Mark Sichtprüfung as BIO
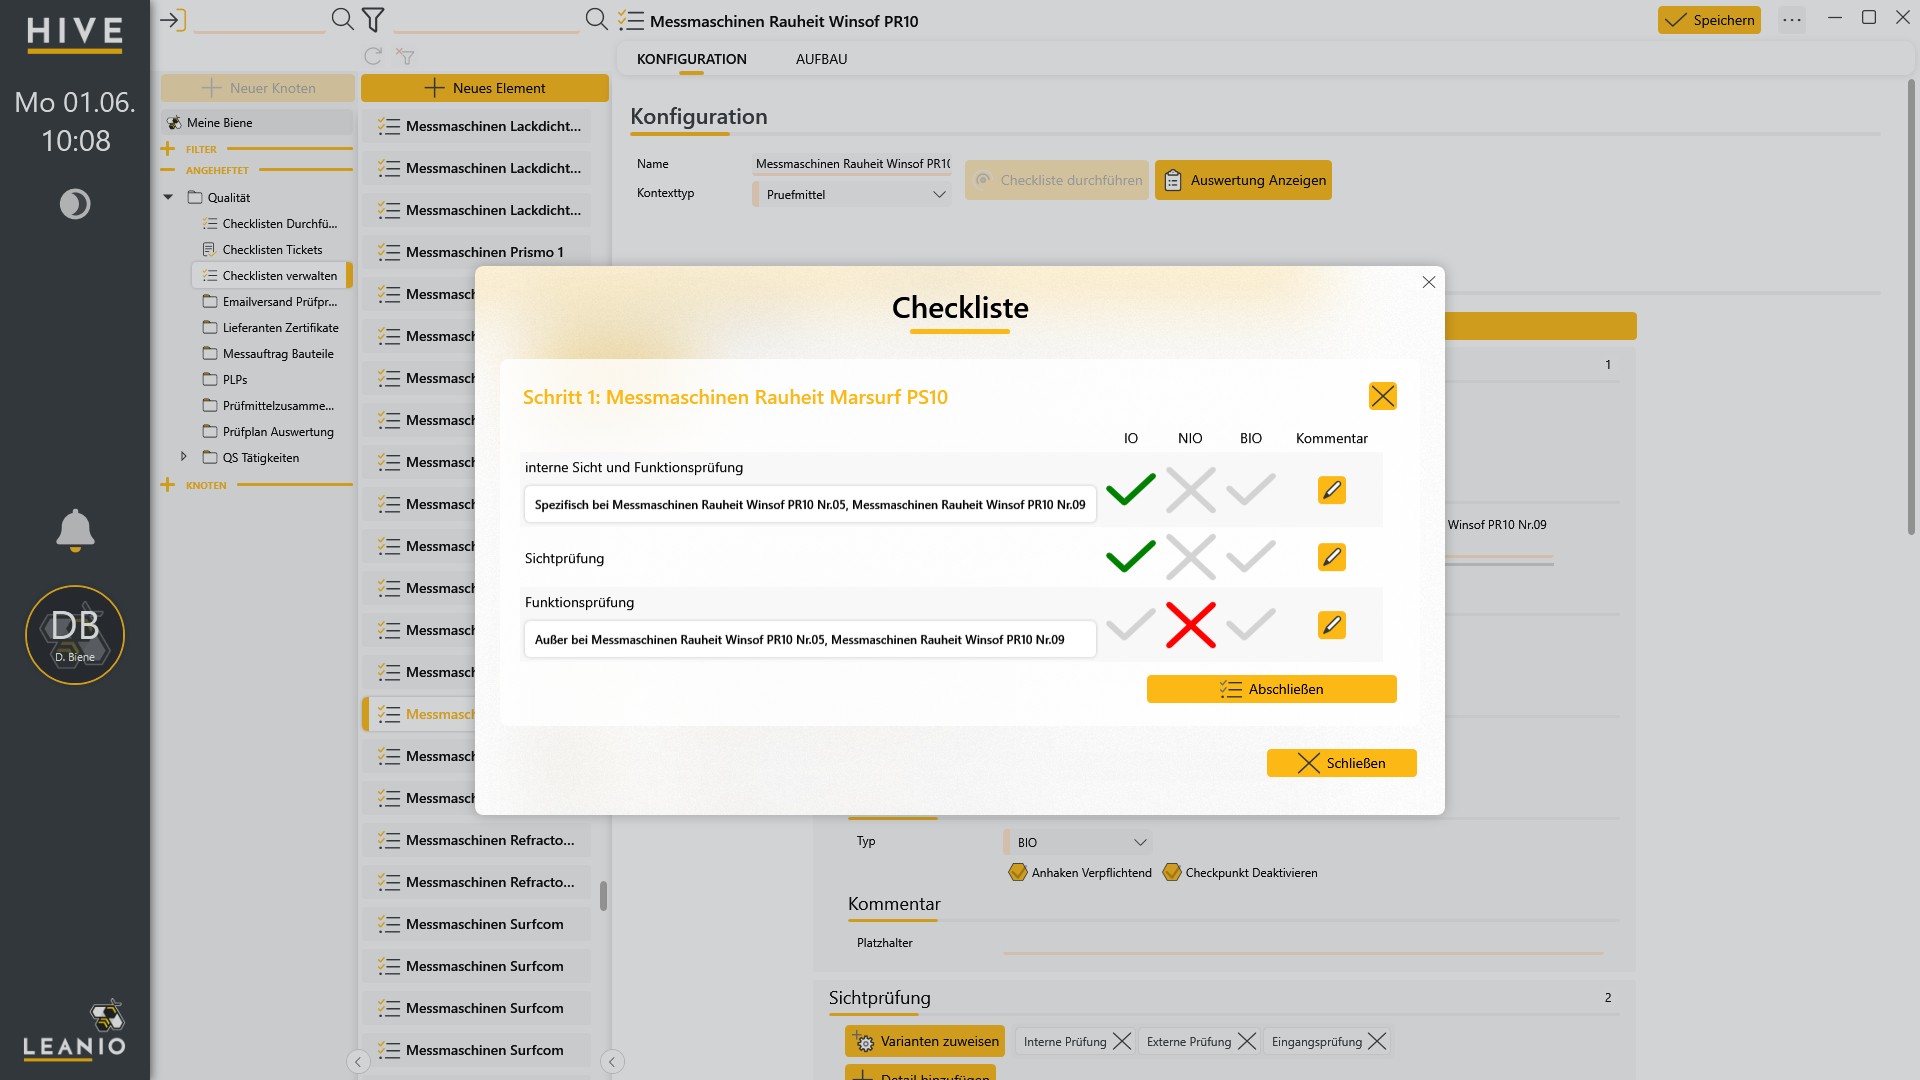The width and height of the screenshot is (1920, 1080). tap(1251, 557)
